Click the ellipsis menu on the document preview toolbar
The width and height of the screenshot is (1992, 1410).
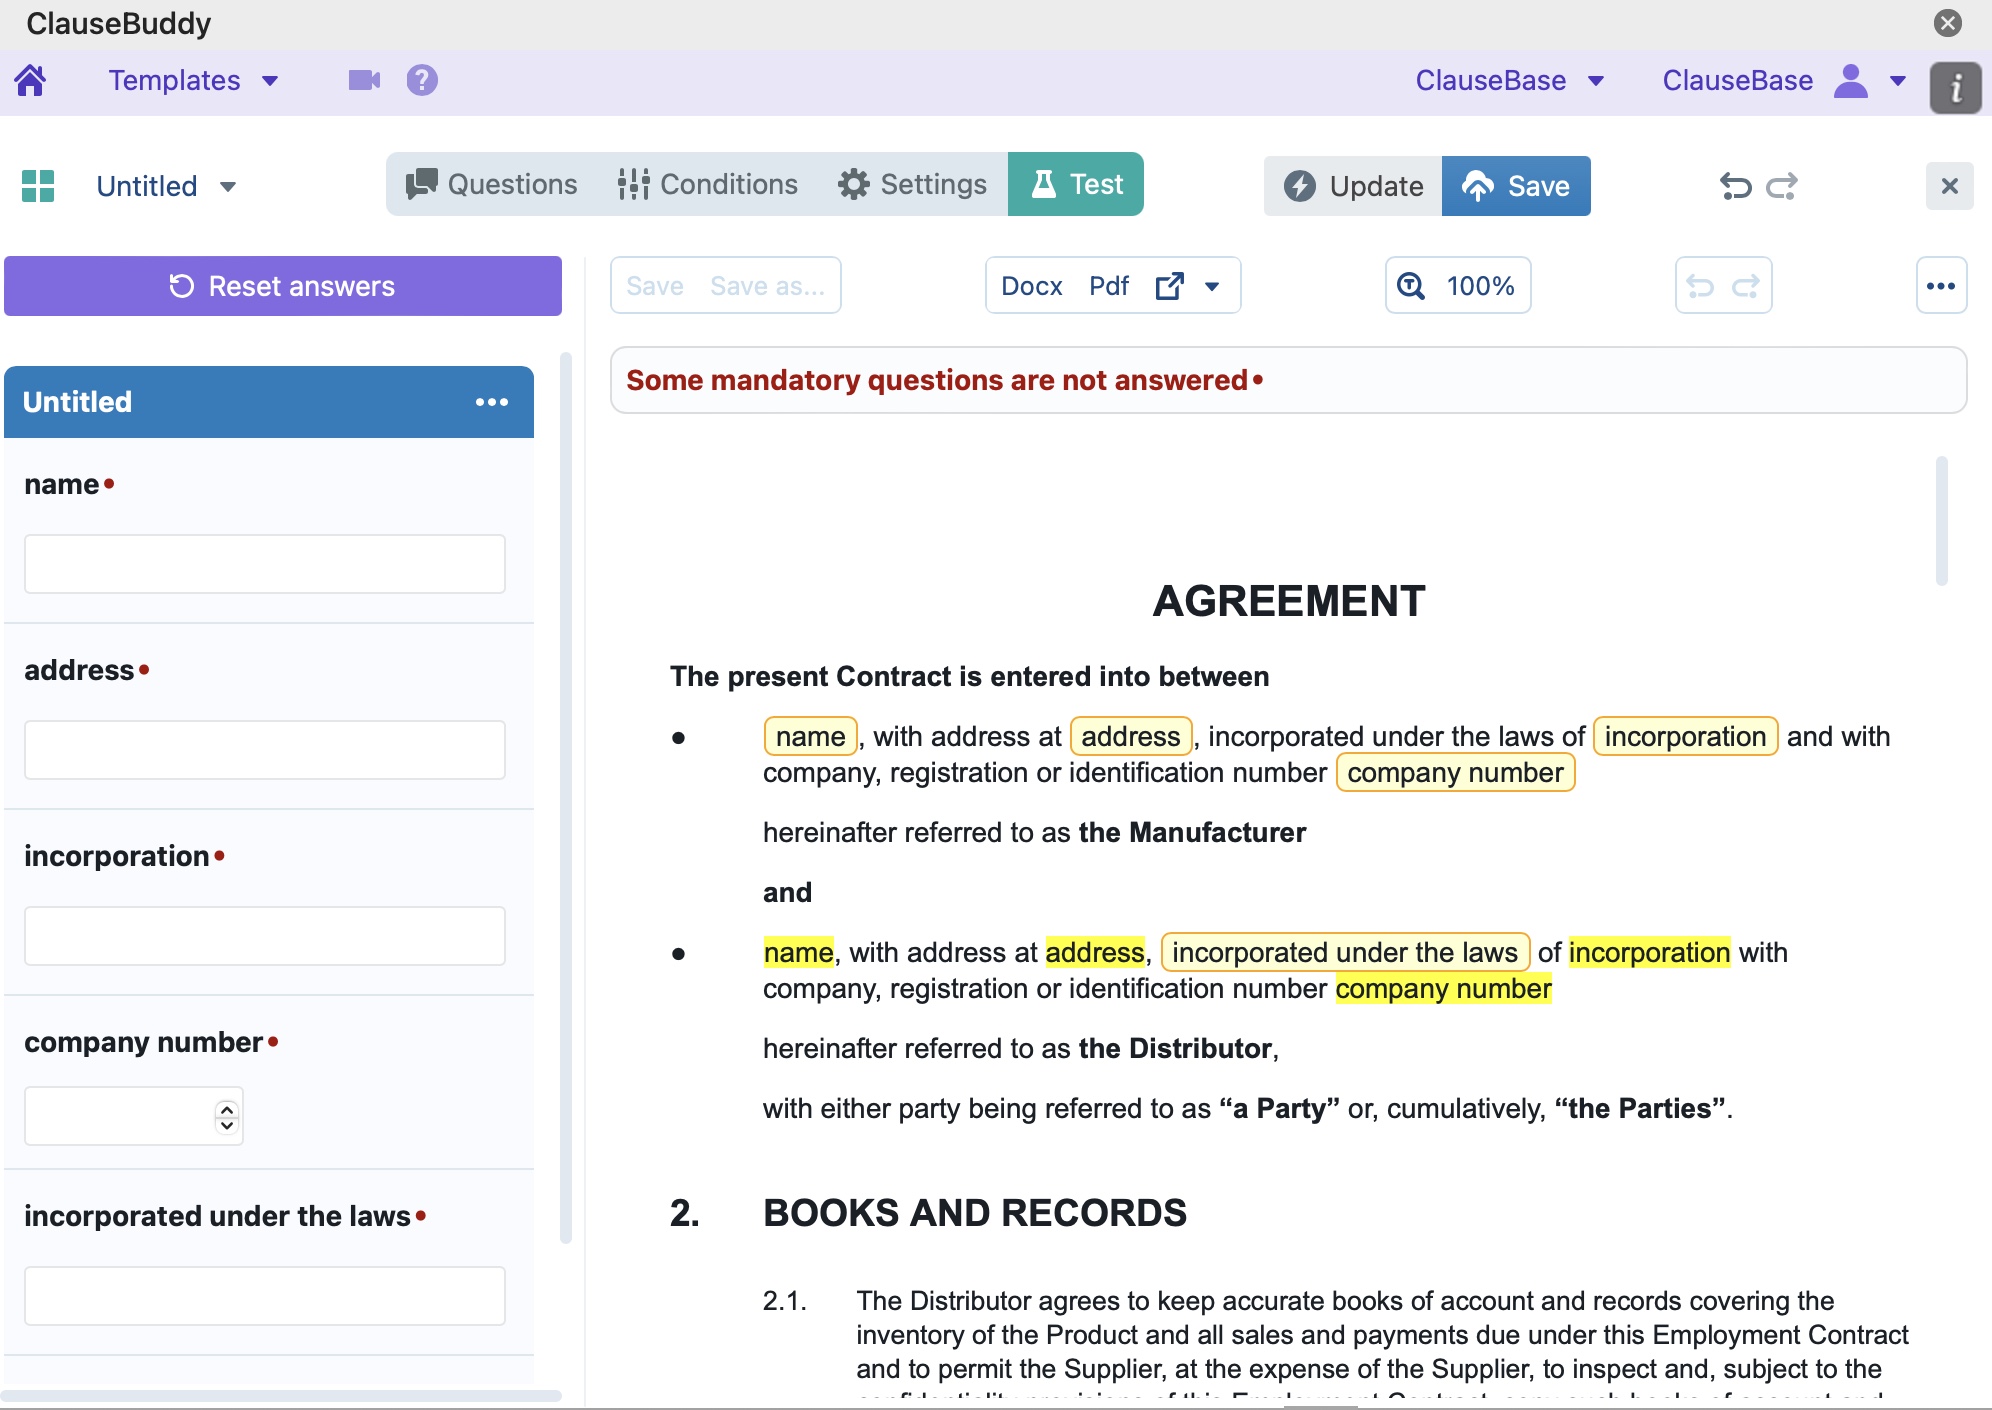(1941, 285)
